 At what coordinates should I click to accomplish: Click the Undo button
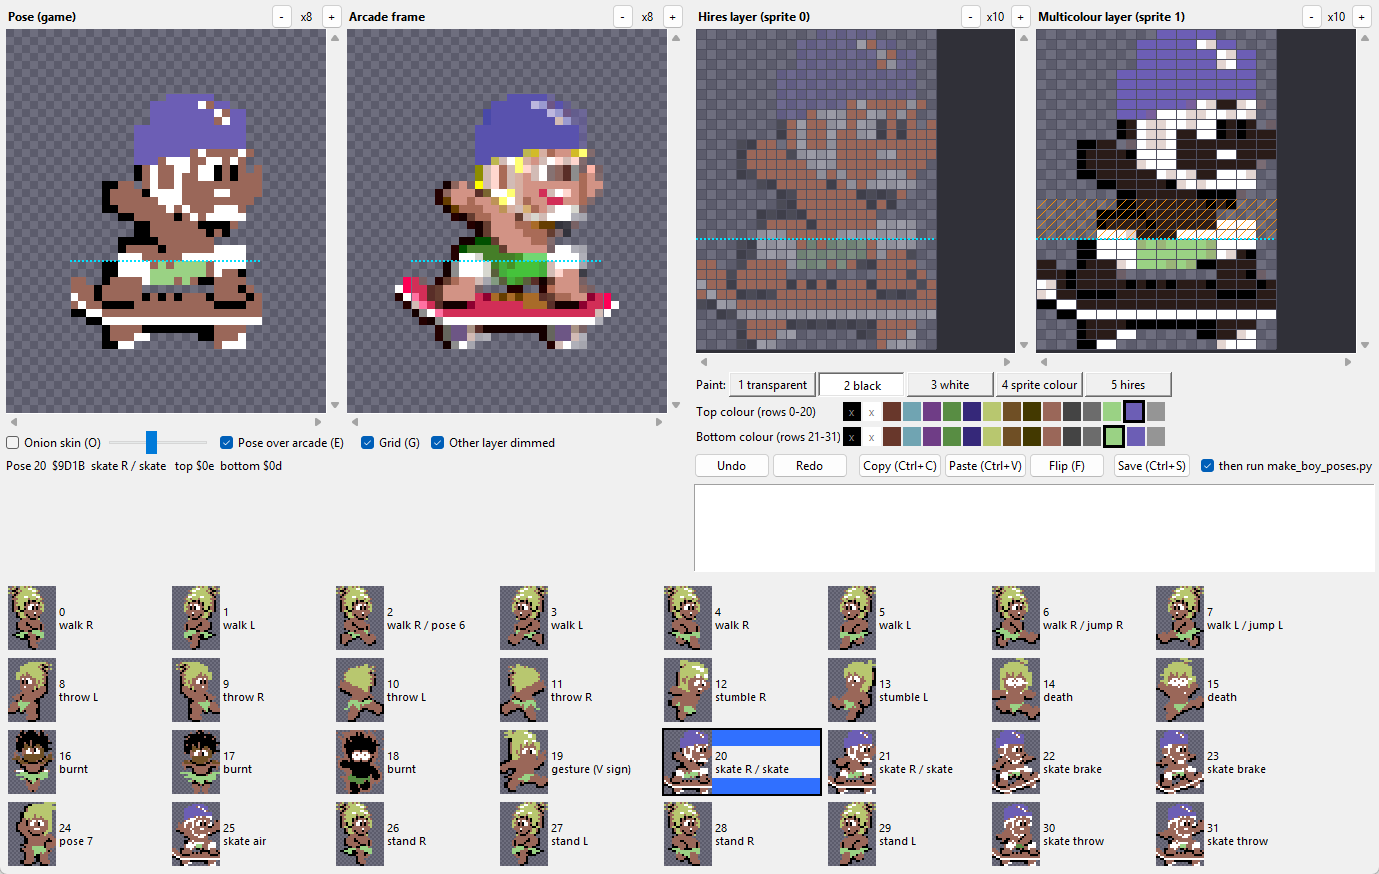pyautogui.click(x=732, y=466)
